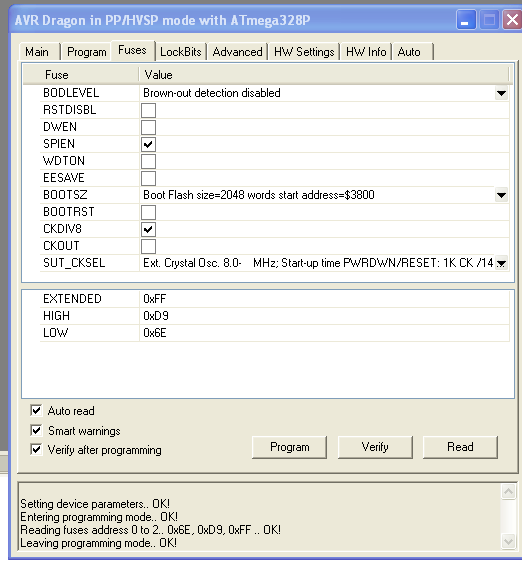Click 'Entering programming mode.. OK!' log line

[x=99, y=517]
